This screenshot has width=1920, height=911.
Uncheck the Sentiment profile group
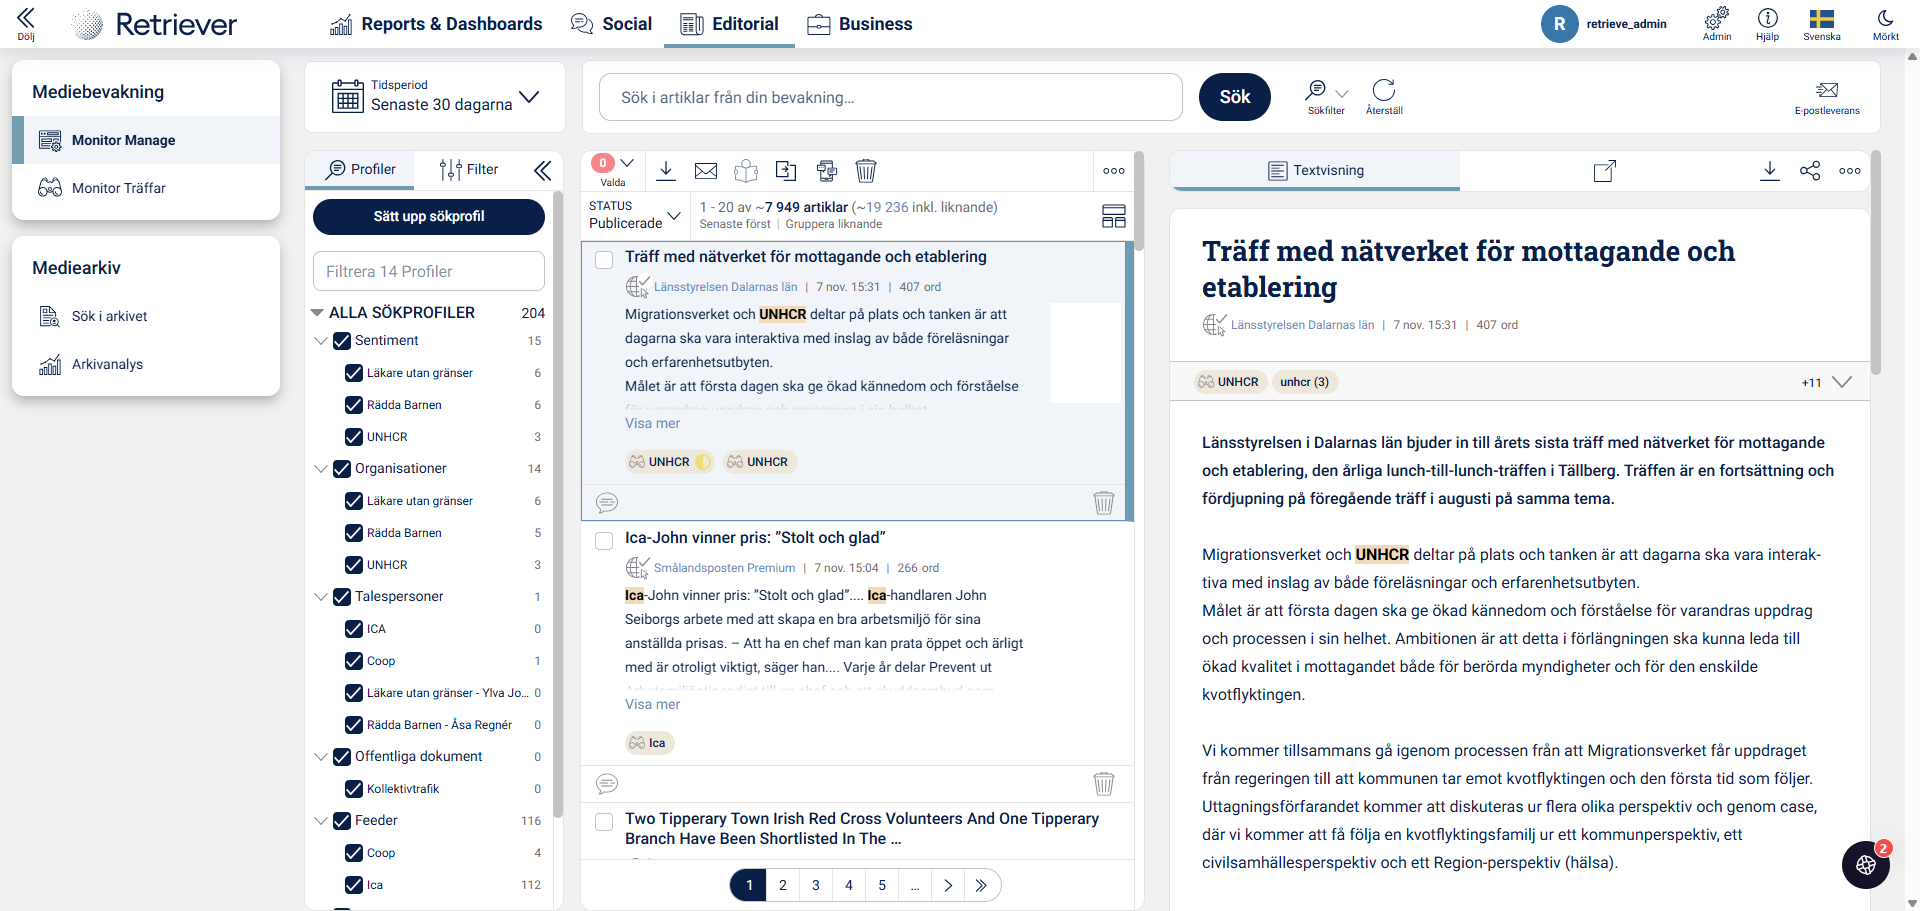[342, 341]
